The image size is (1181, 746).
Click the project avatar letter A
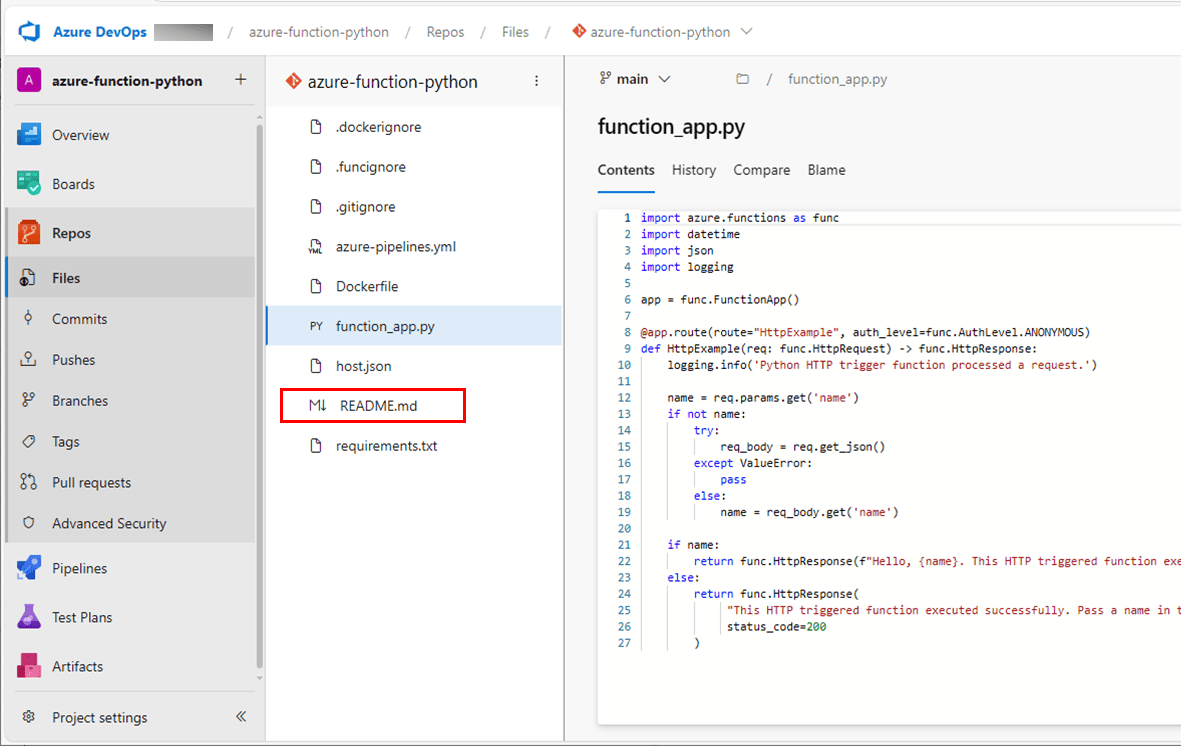click(29, 80)
